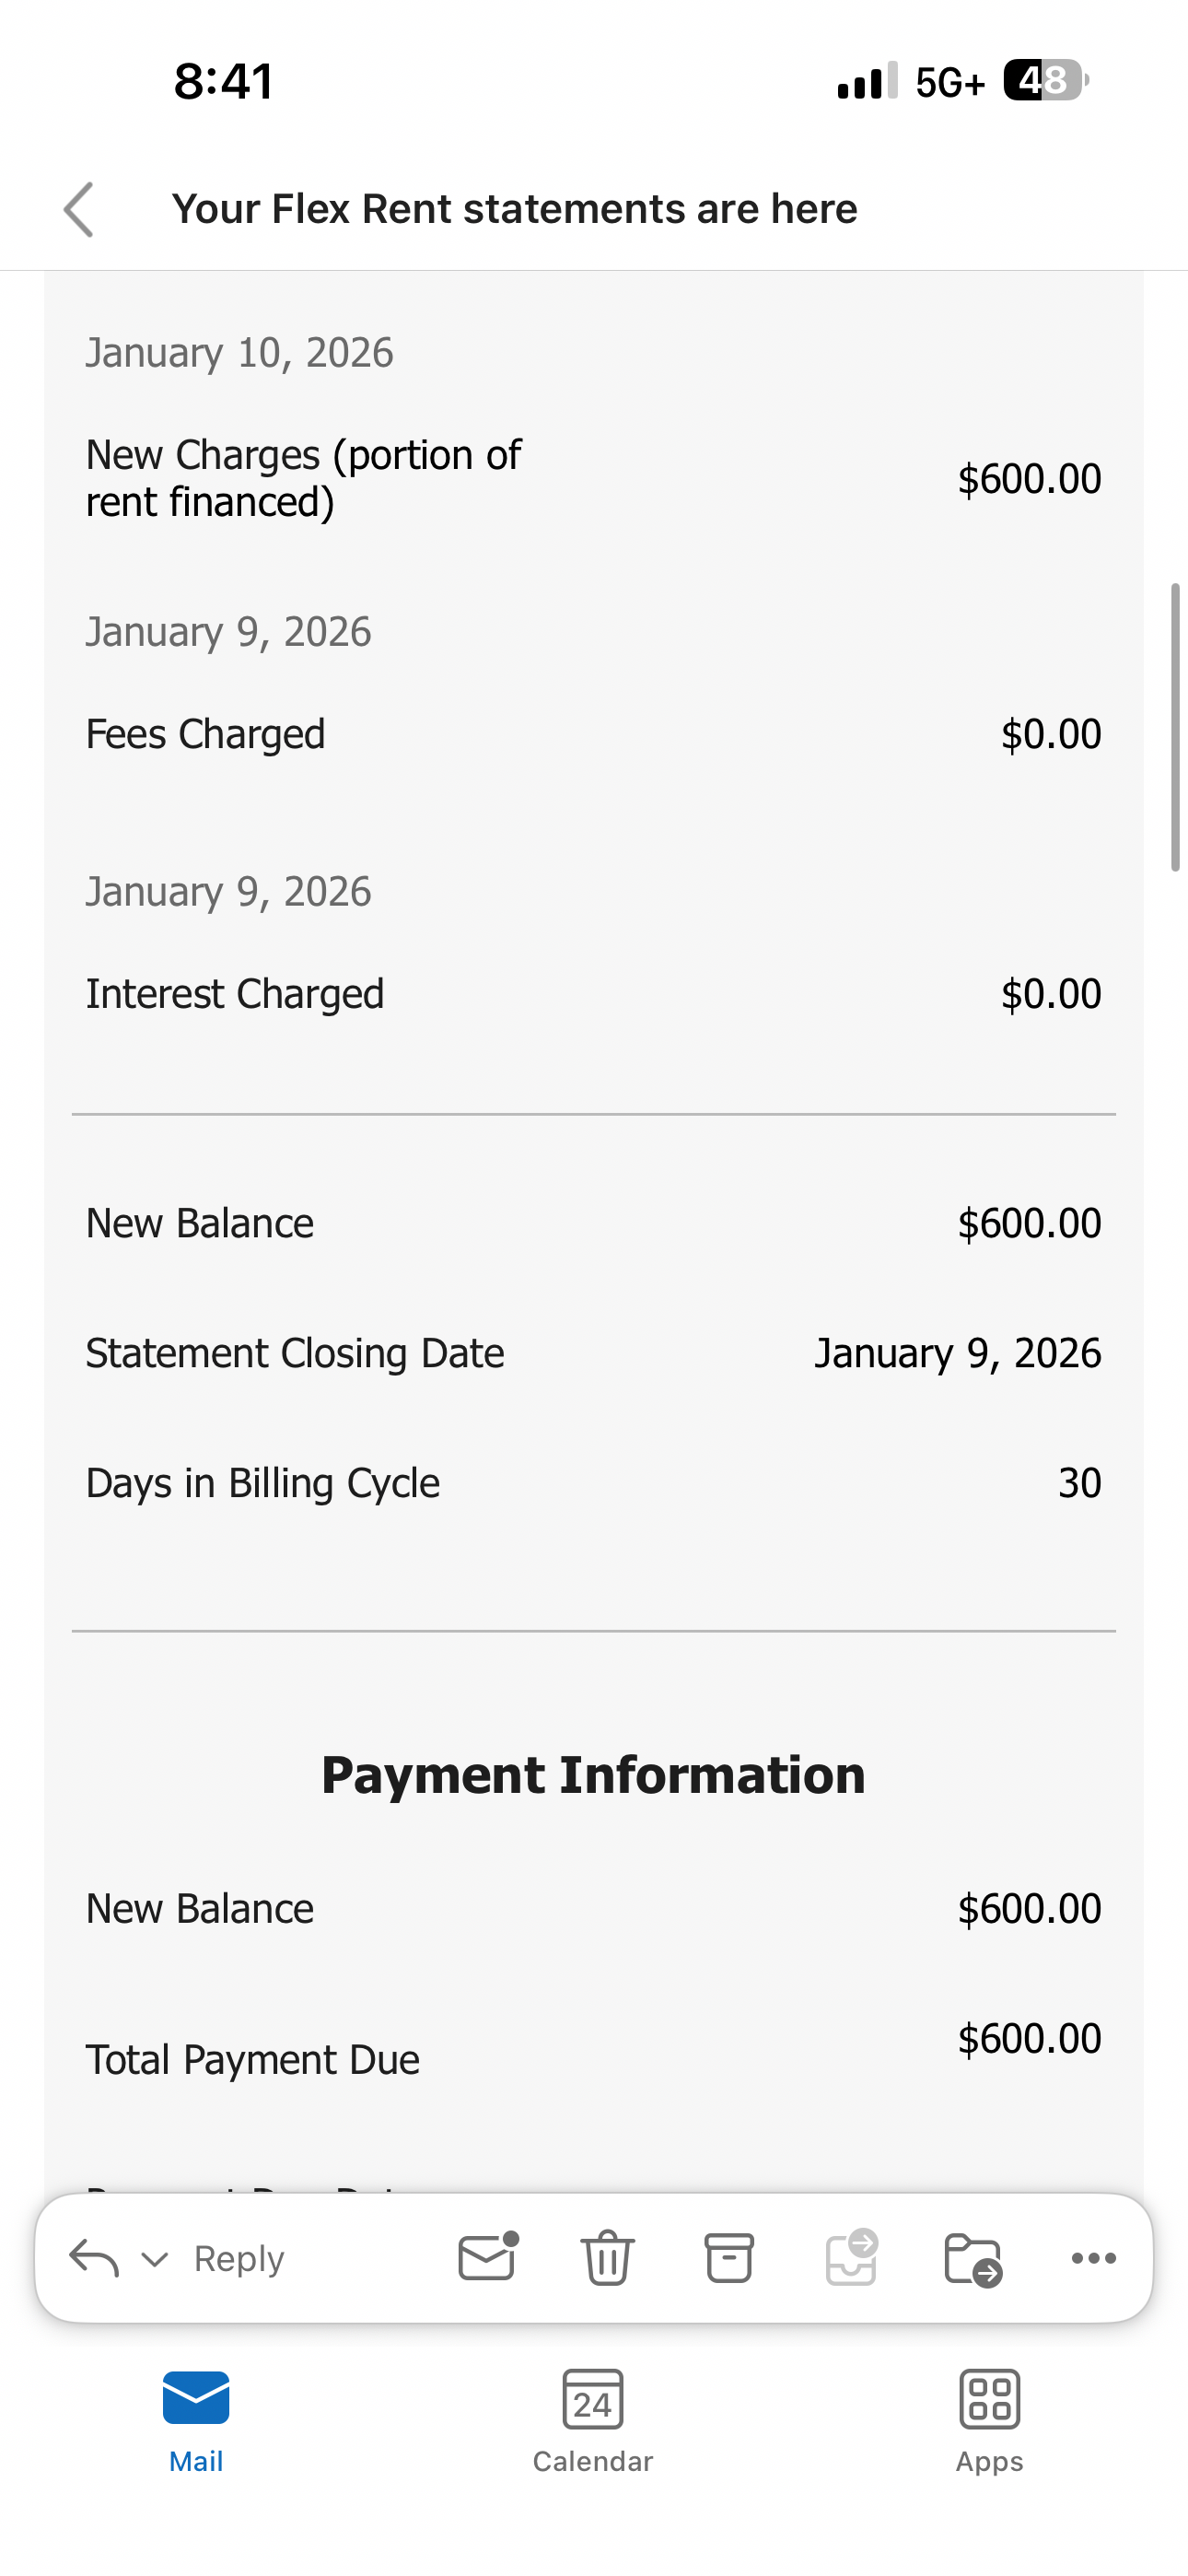1188x2576 pixels.
Task: Archive the email with box icon
Action: [x=729, y=2258]
